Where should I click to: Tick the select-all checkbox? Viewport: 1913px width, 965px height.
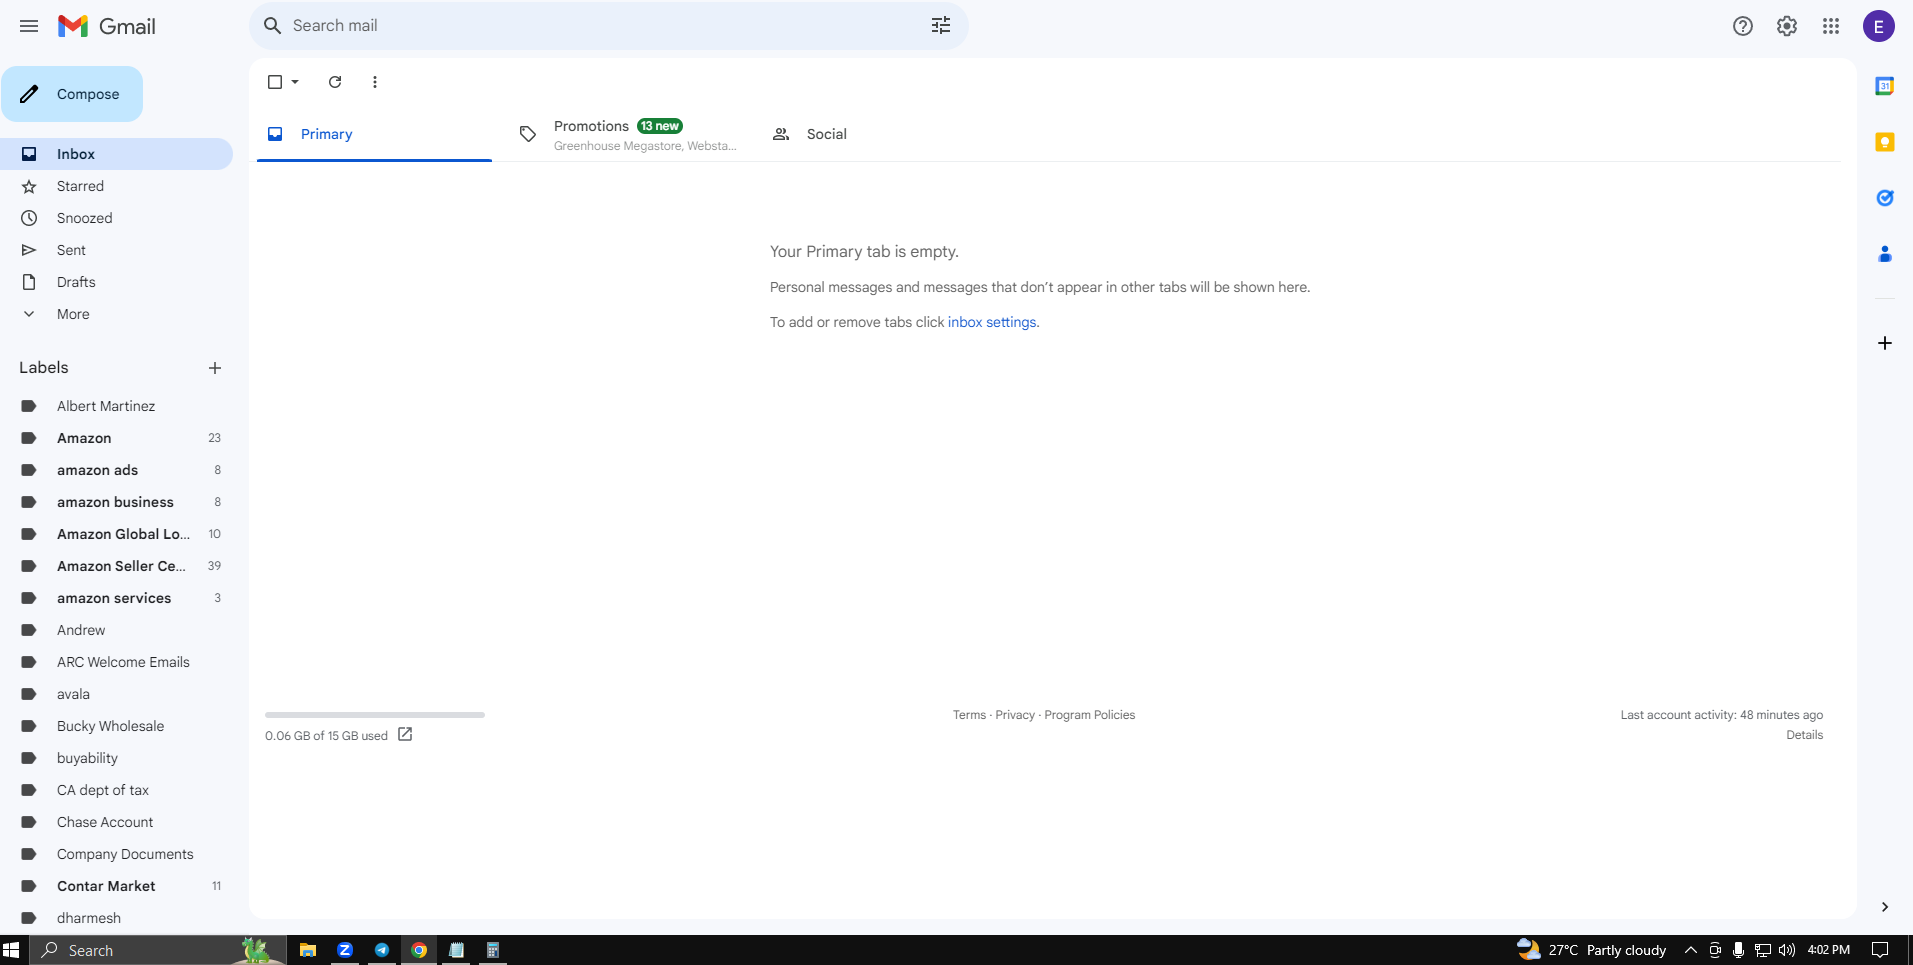pos(275,82)
